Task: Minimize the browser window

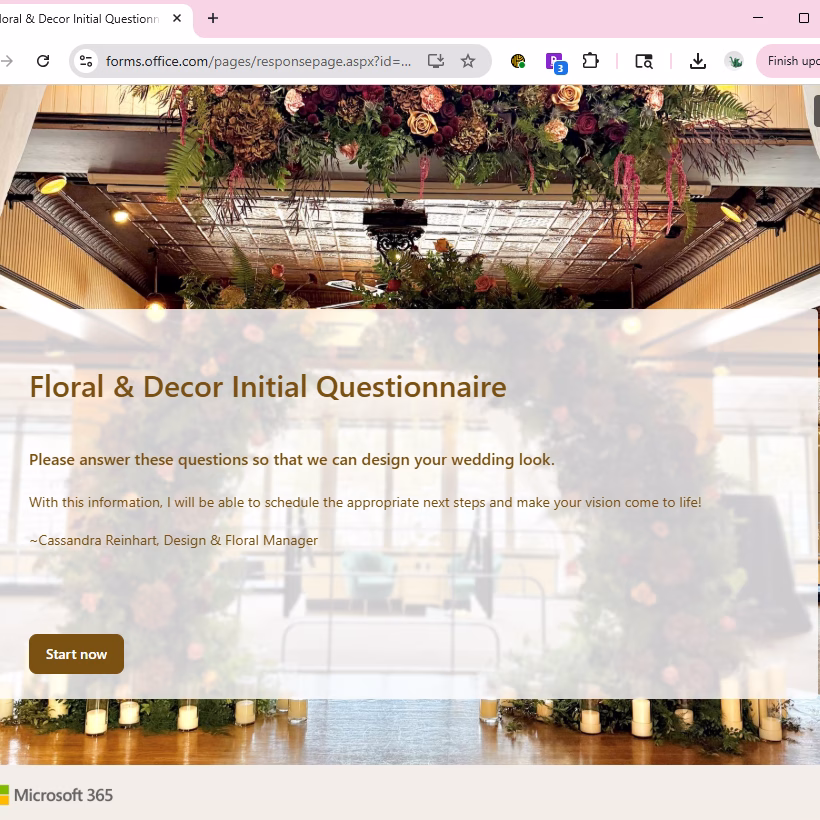Action: click(x=758, y=18)
